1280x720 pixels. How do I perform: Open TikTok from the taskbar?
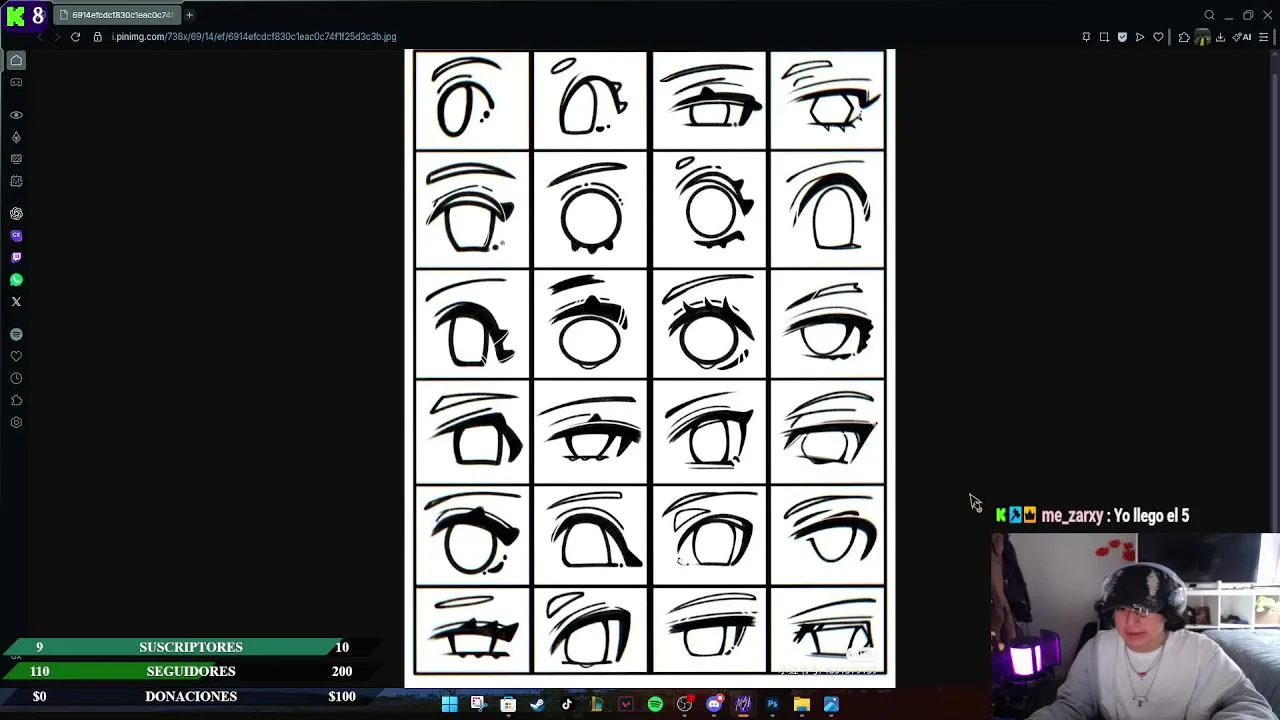[566, 704]
